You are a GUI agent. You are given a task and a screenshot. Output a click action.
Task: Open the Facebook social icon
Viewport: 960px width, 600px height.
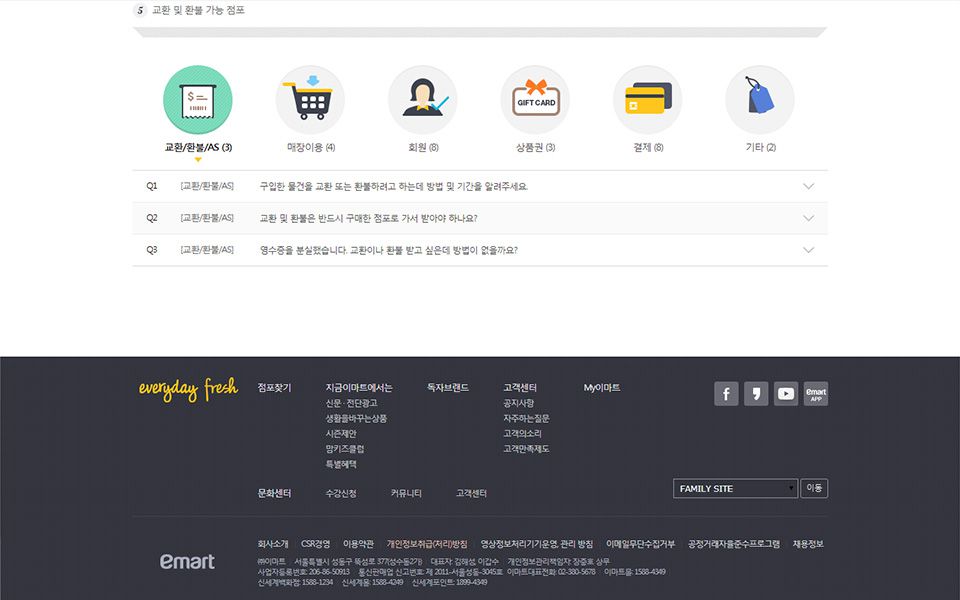pyautogui.click(x=726, y=394)
